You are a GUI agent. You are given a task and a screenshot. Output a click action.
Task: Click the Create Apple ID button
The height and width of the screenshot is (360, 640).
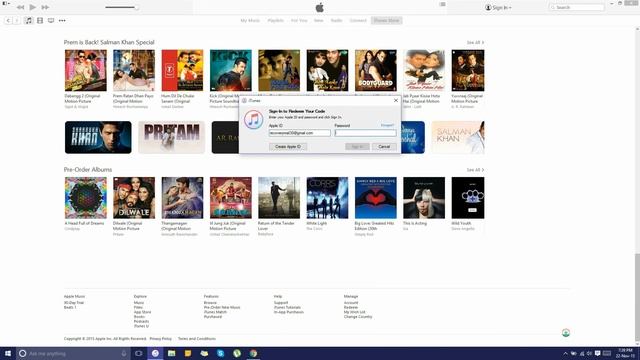pos(288,147)
